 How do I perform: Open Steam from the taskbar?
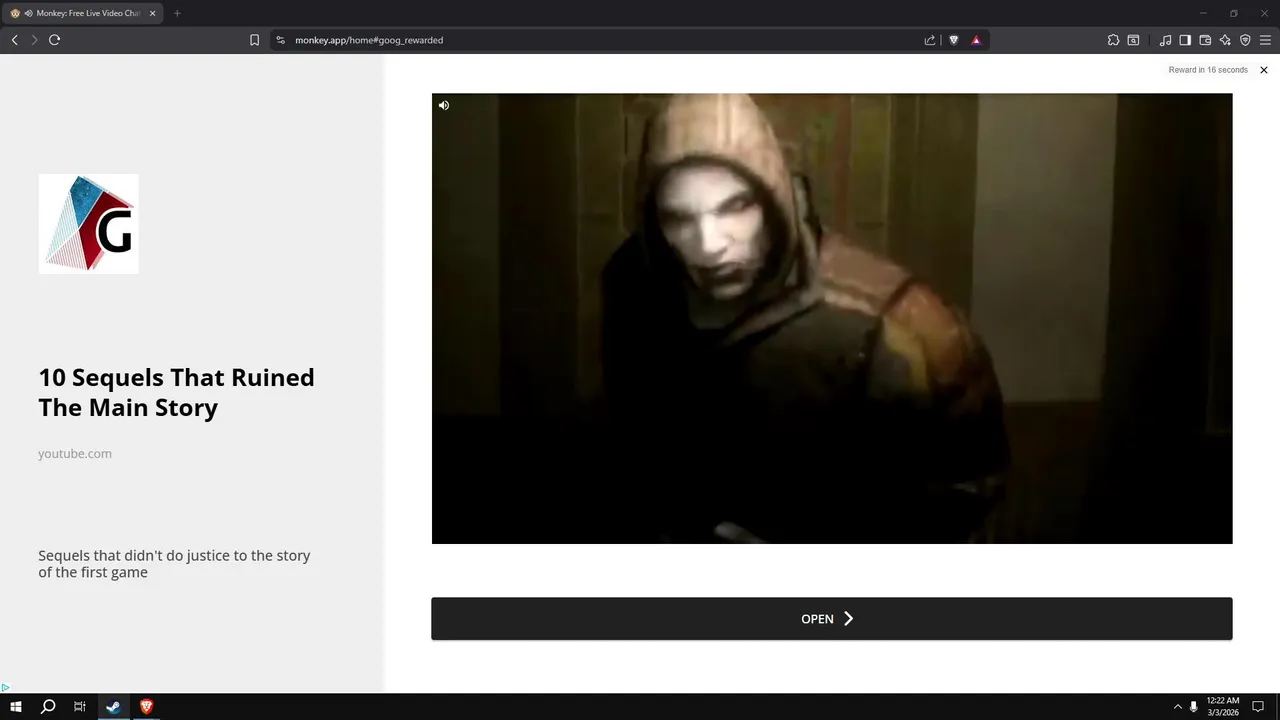tap(113, 707)
